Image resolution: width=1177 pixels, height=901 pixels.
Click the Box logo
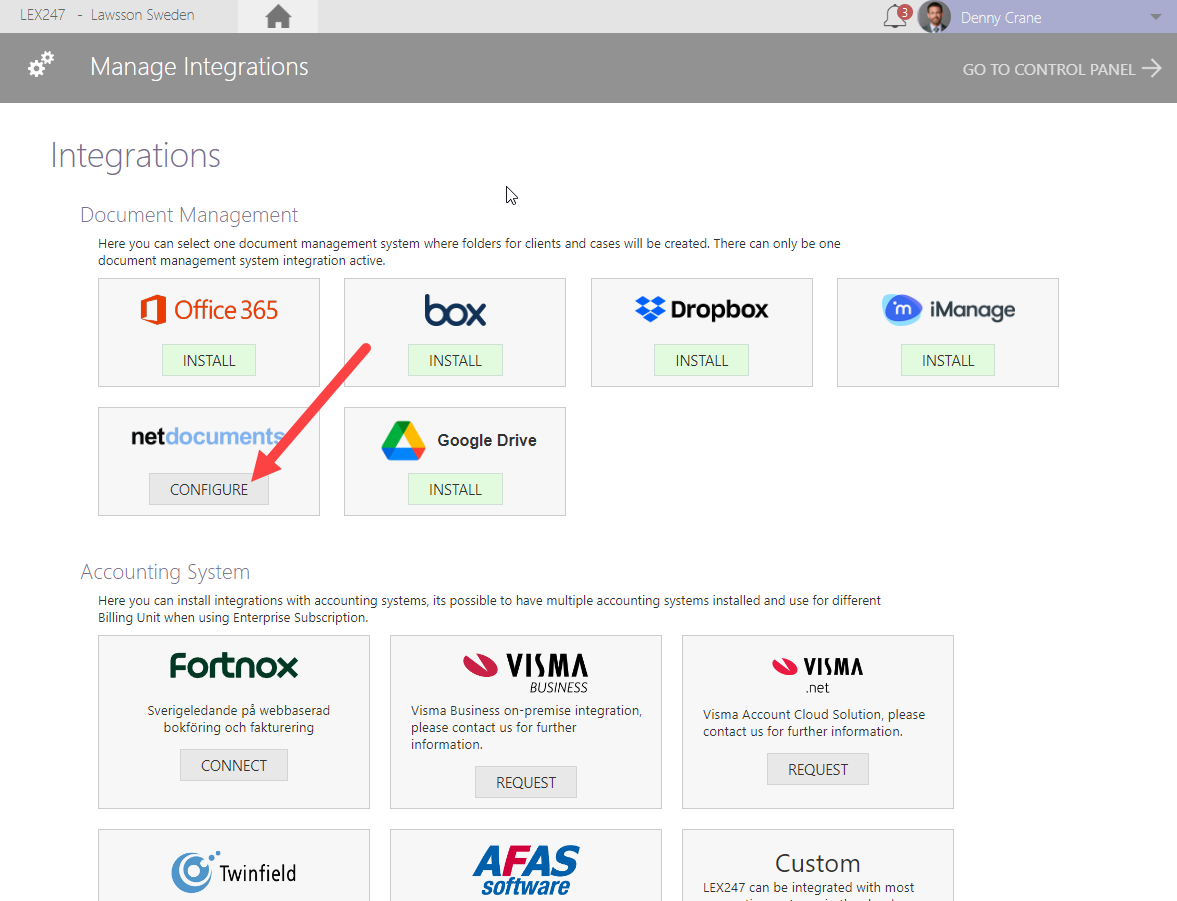coord(455,309)
